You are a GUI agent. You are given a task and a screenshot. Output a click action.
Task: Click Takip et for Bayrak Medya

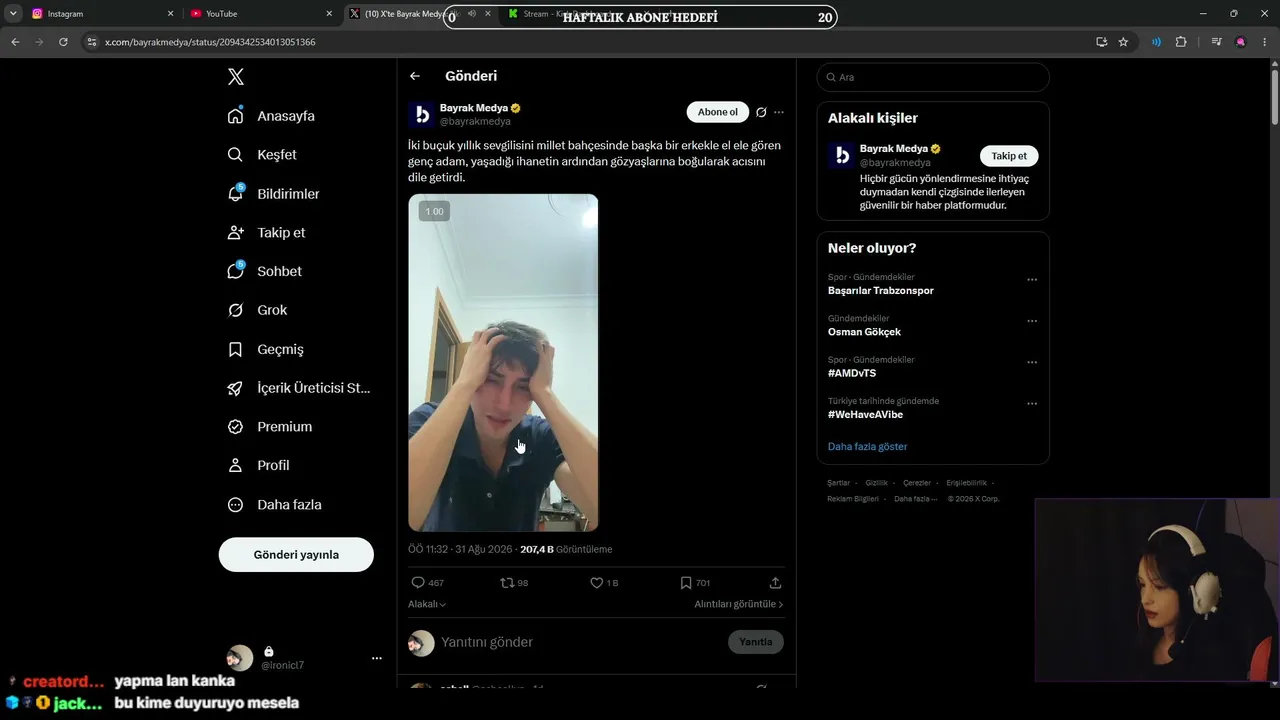1009,156
